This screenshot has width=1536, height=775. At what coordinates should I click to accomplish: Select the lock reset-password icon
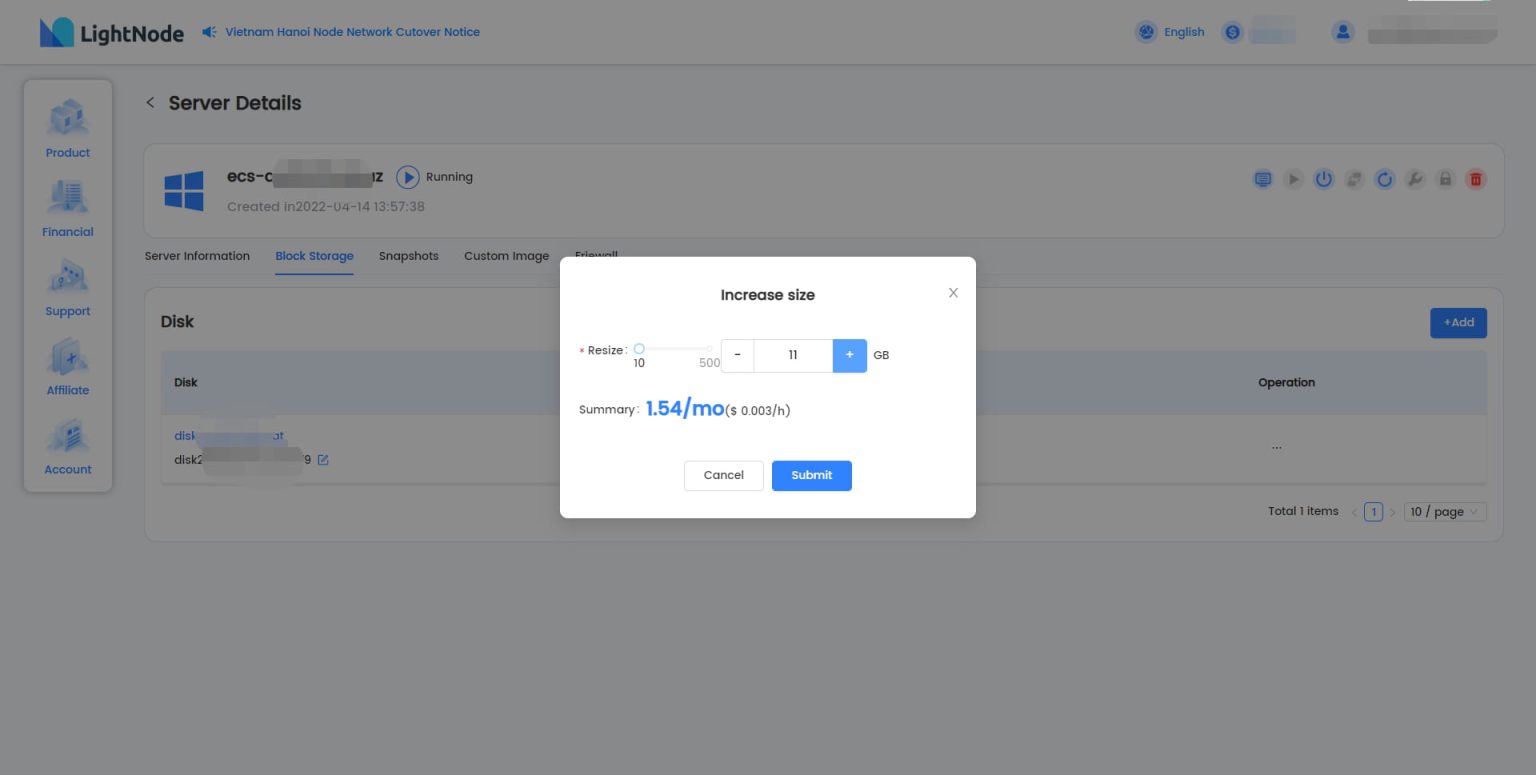point(1445,179)
